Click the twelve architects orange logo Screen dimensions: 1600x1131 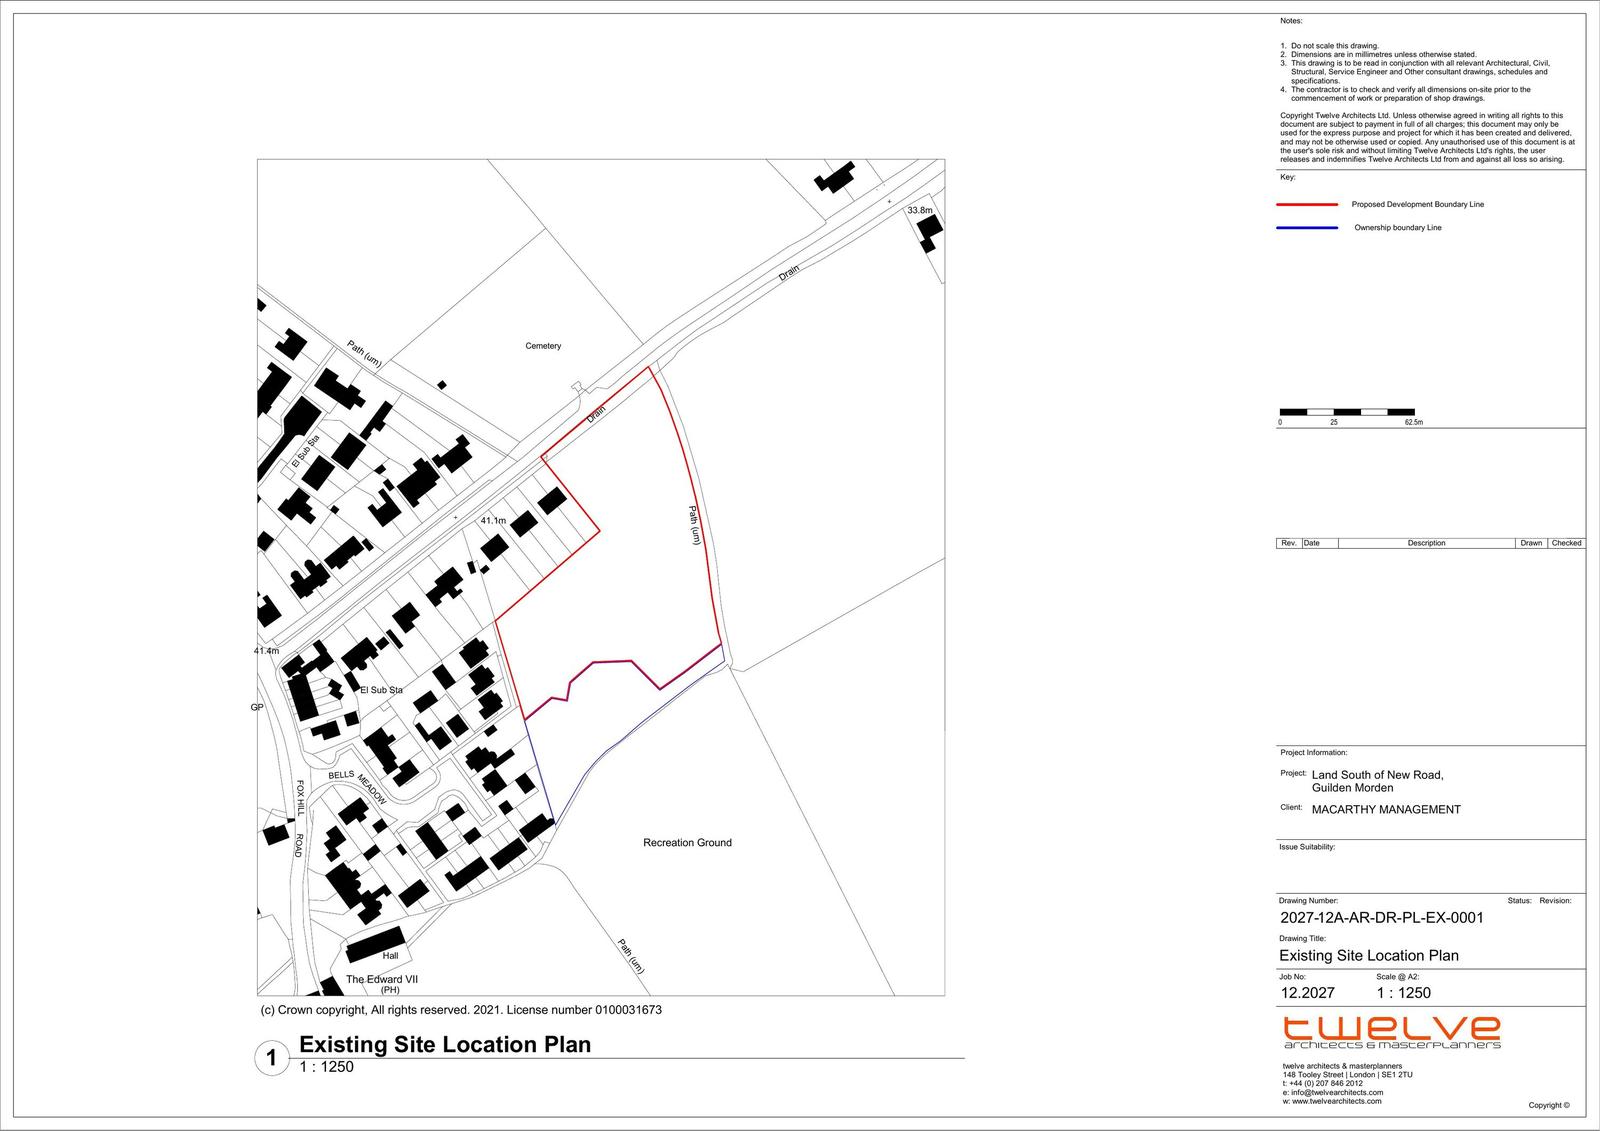pyautogui.click(x=1391, y=1031)
